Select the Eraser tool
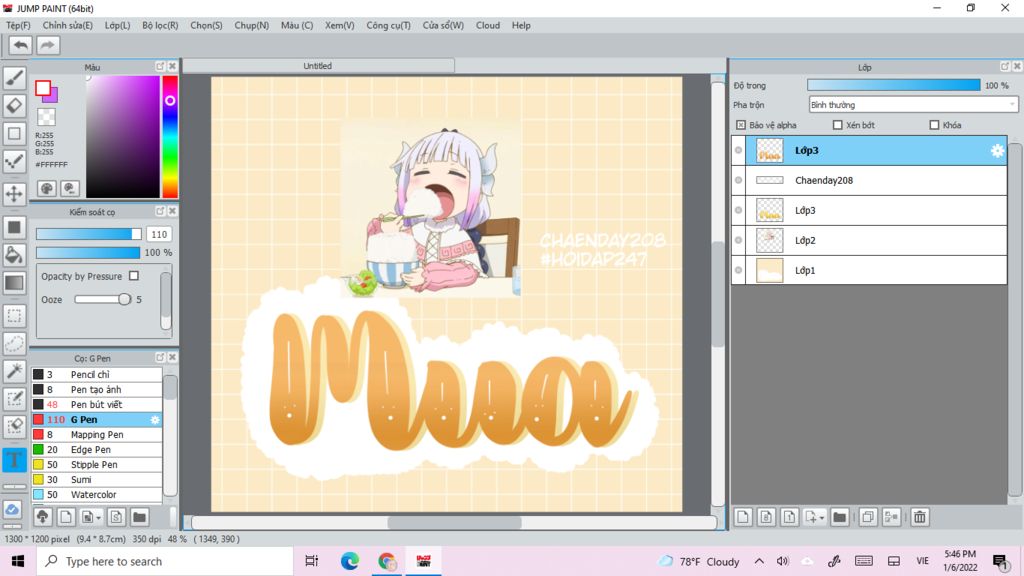This screenshot has height=576, width=1024. 14,106
